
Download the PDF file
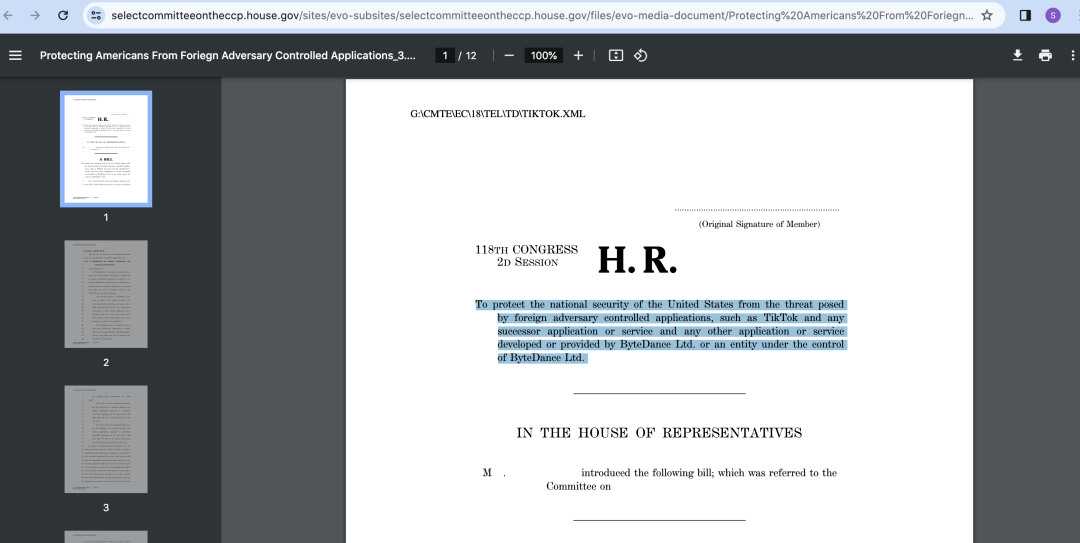(x=1018, y=55)
